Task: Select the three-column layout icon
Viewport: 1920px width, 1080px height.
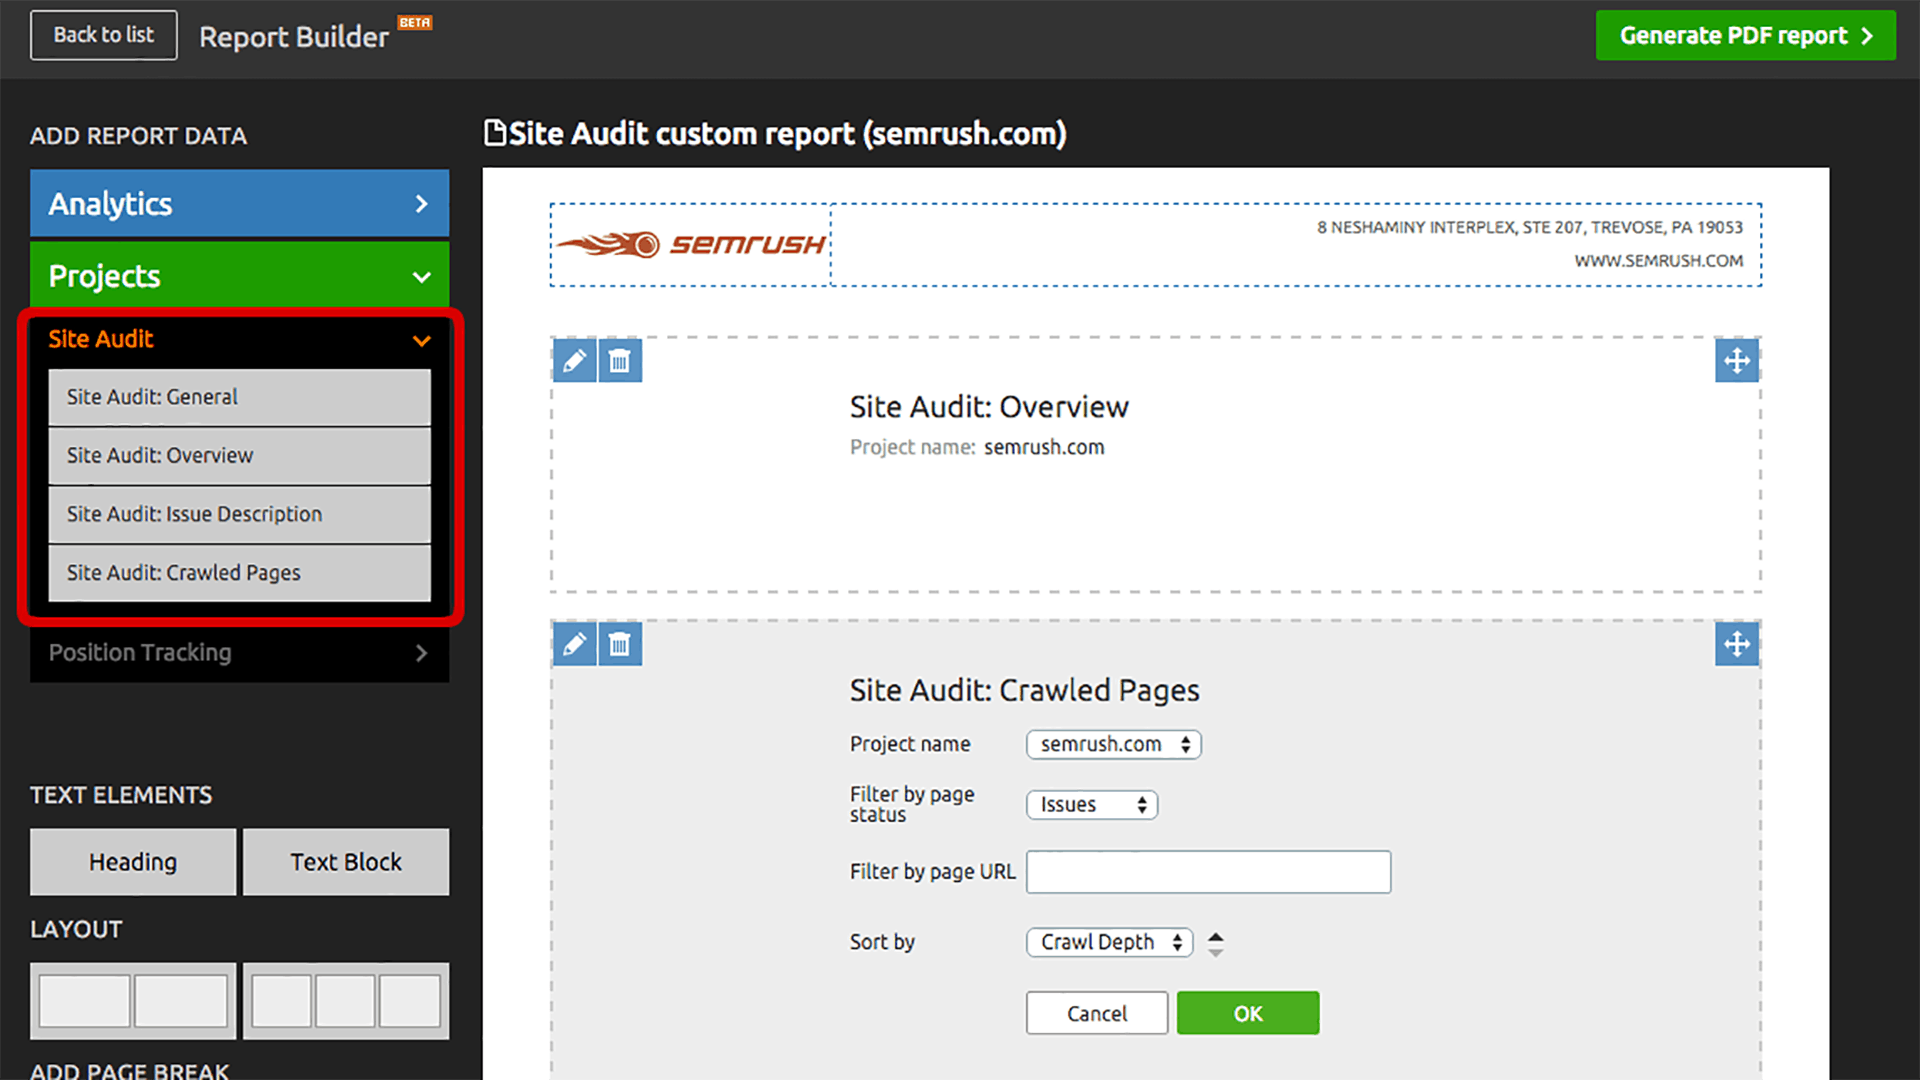Action: coord(346,1001)
